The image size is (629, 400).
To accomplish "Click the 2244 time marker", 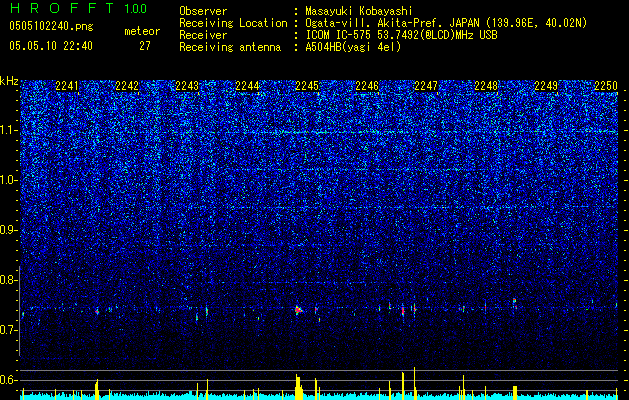I will 247,86.
